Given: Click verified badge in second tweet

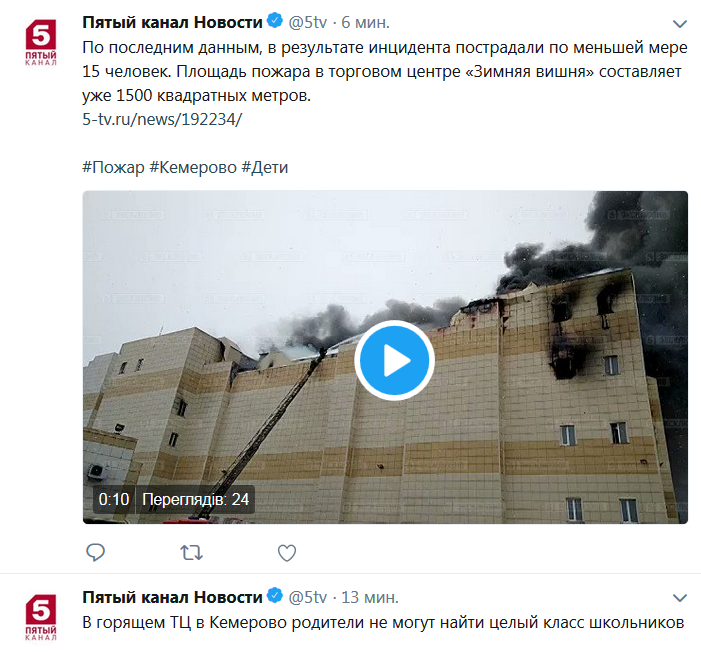Looking at the screenshot, I should pos(274,596).
